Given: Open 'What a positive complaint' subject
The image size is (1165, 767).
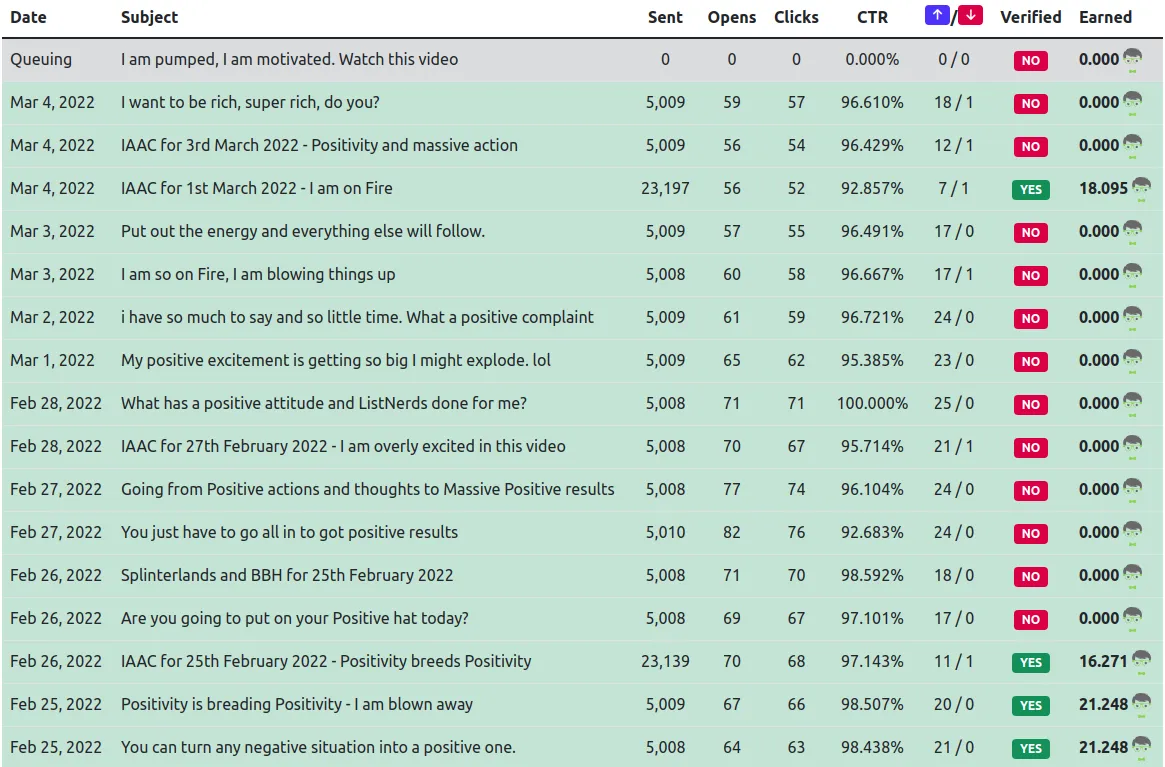Looking at the screenshot, I should [357, 318].
